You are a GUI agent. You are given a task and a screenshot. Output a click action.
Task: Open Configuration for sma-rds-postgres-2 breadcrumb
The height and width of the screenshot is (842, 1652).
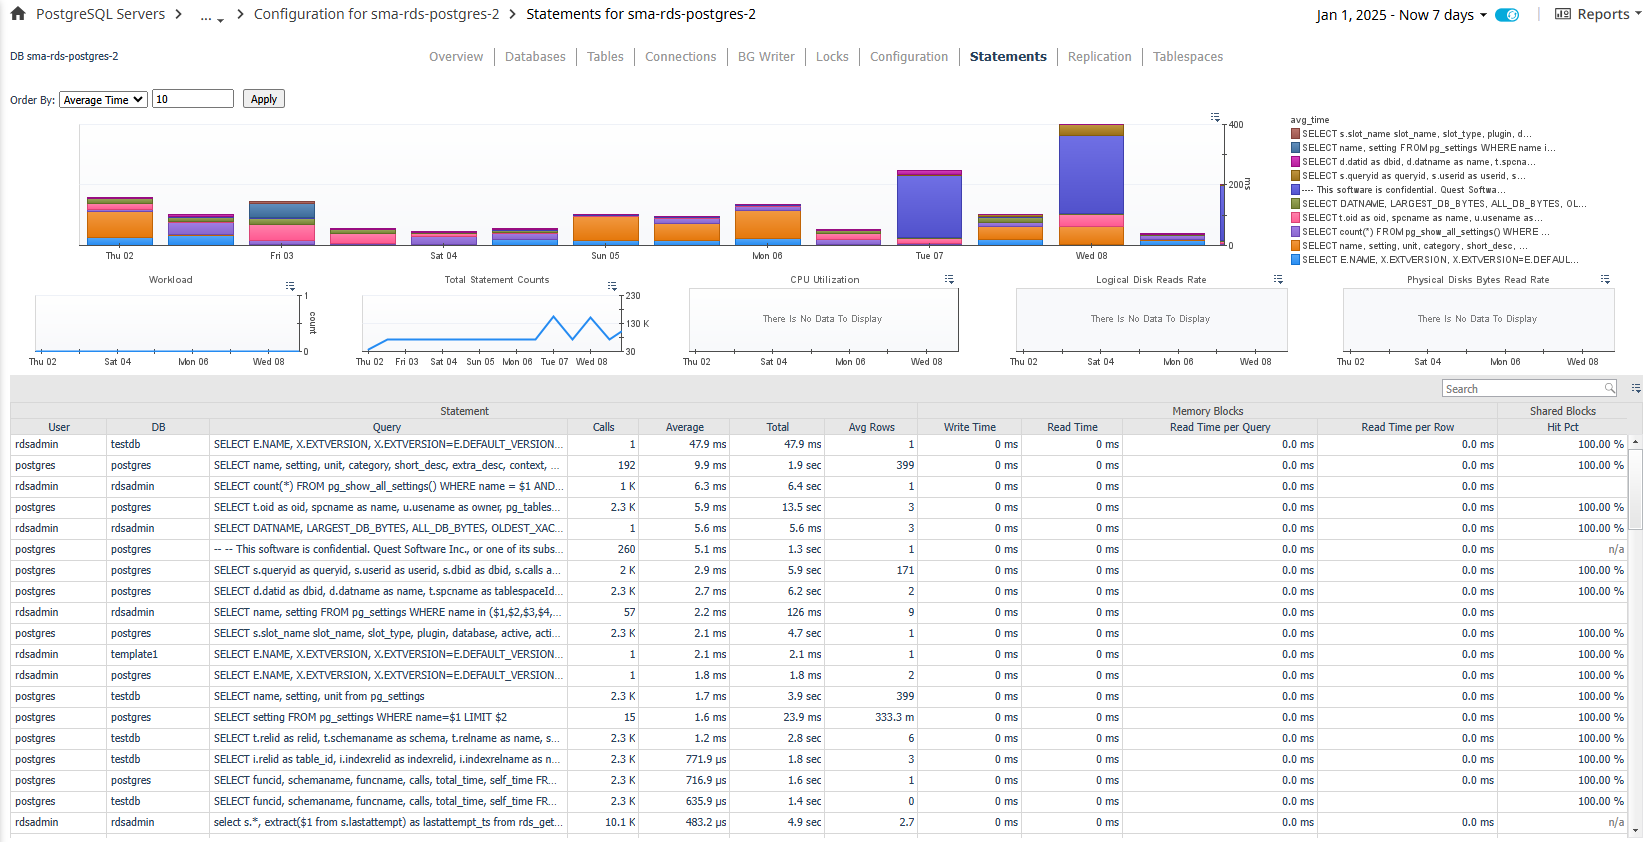tap(376, 14)
